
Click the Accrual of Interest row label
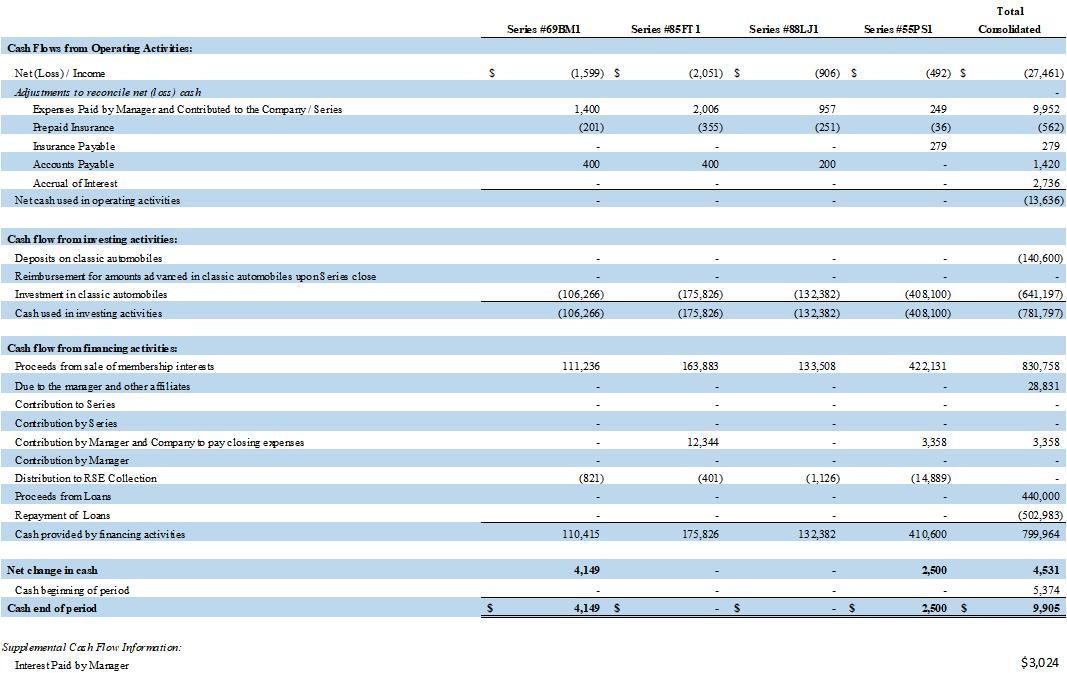75,183
